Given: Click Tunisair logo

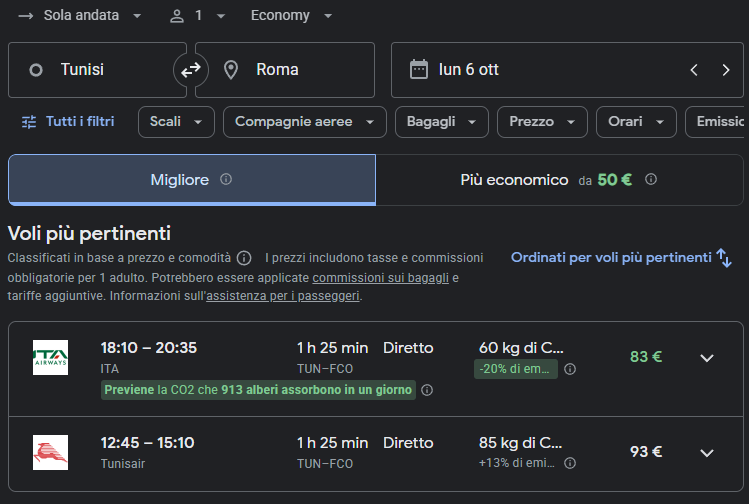Looking at the screenshot, I should tap(50, 452).
